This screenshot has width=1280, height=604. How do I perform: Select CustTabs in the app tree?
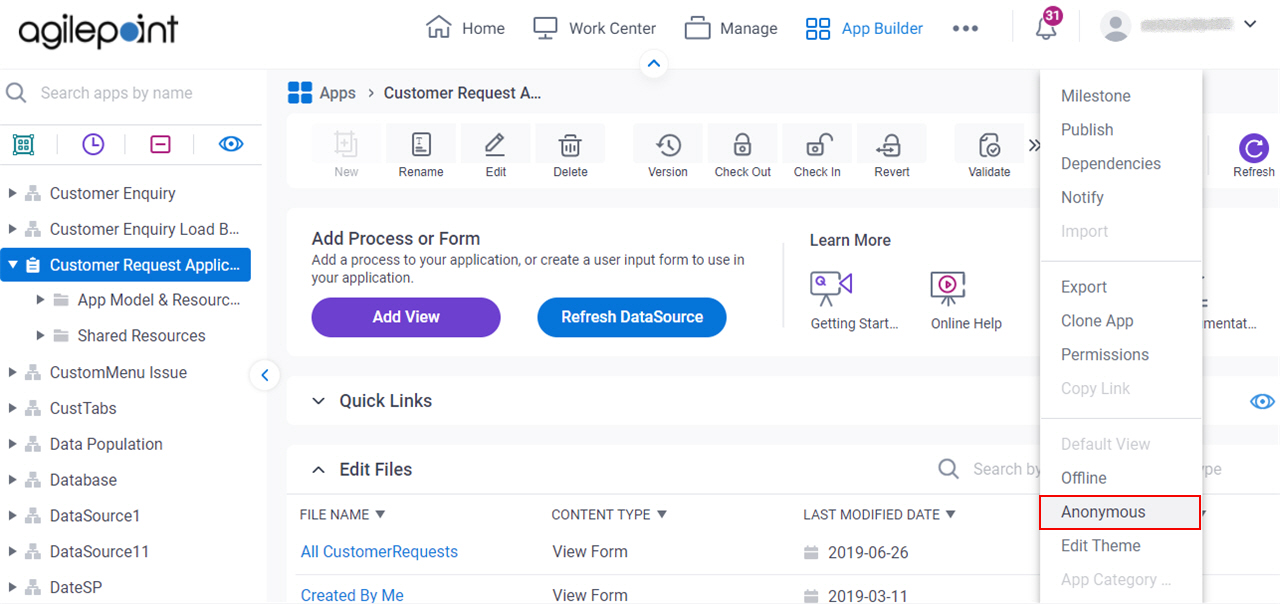83,408
